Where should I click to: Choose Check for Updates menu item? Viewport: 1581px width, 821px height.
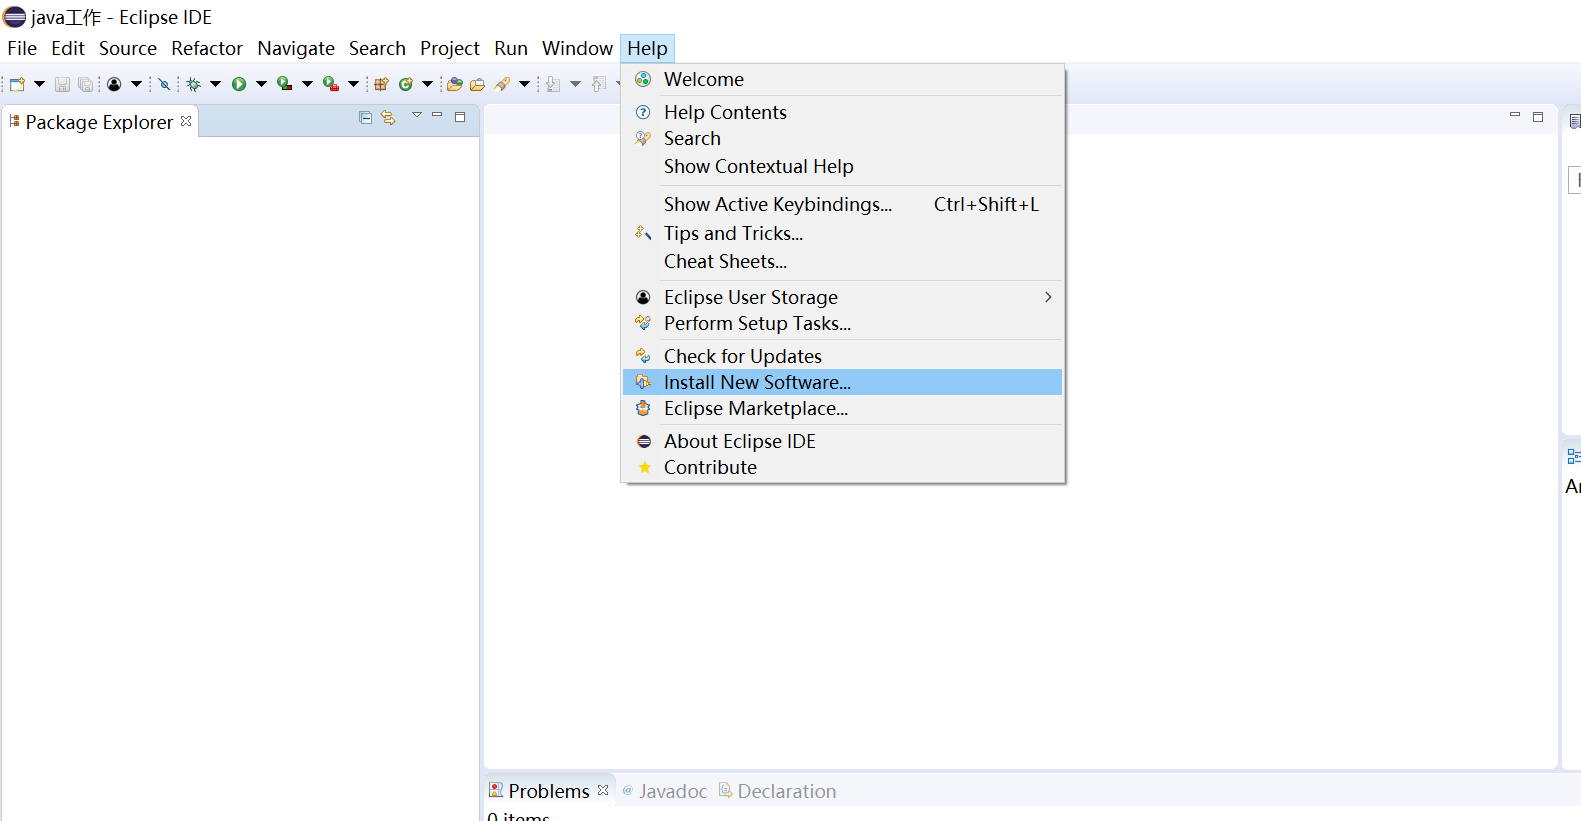pos(842,356)
